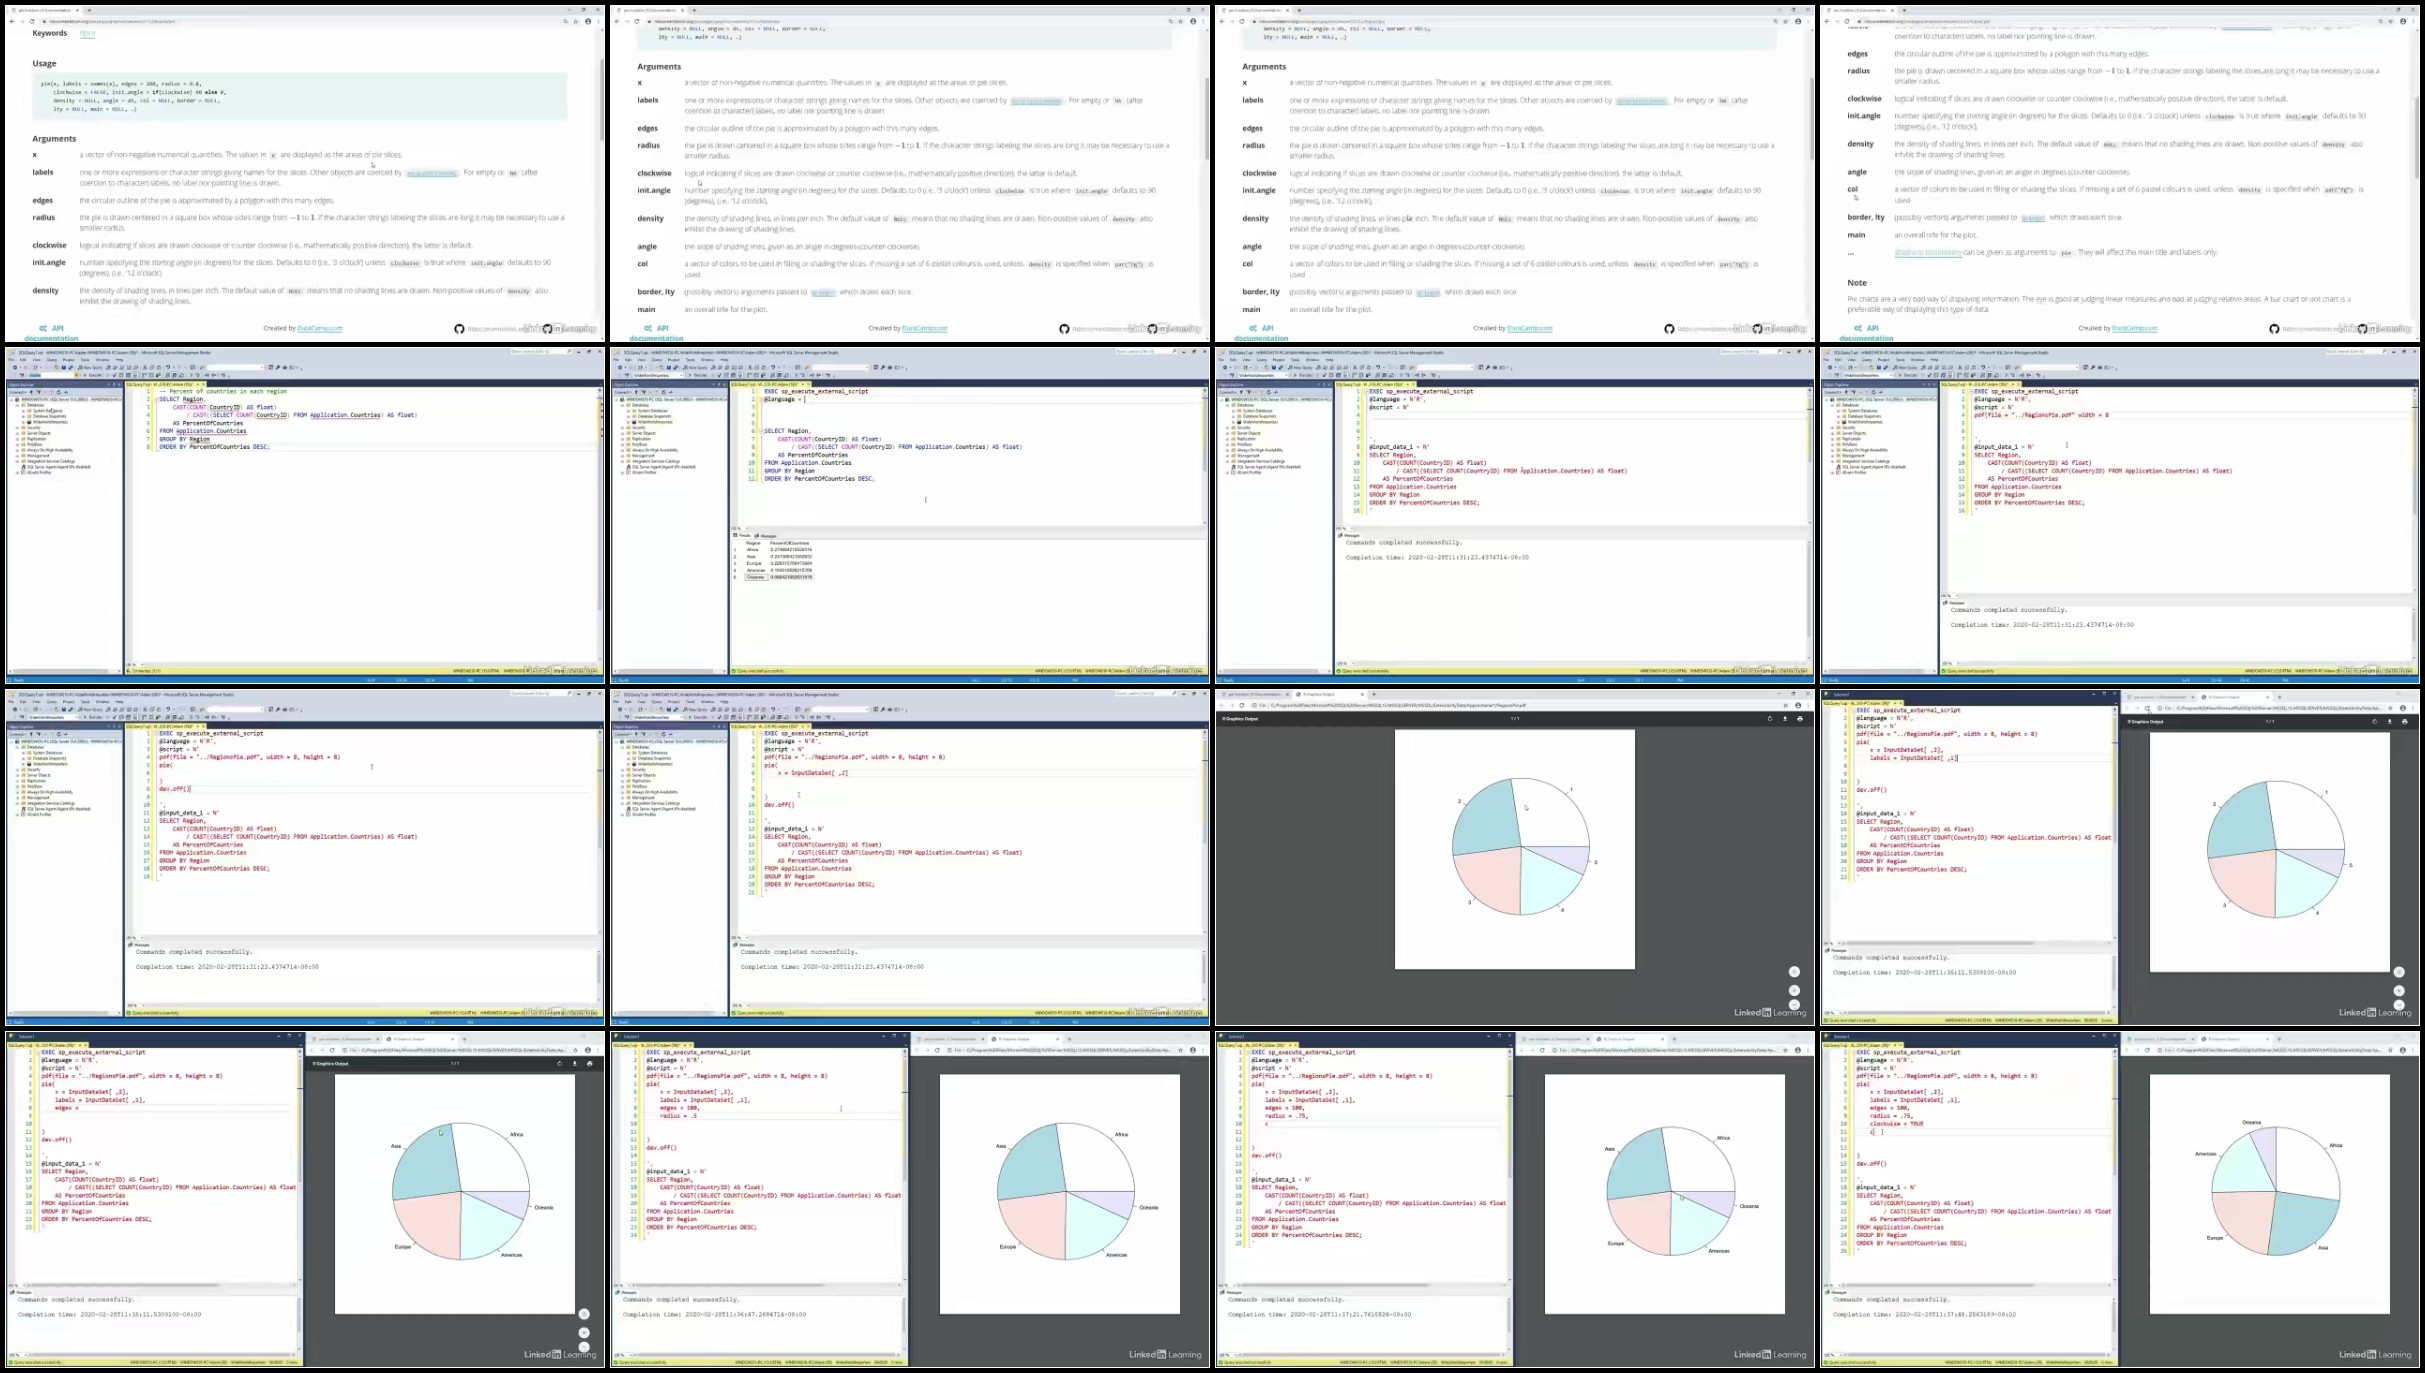Bookmark page with star icon in Keywords frame
This screenshot has width=2425, height=1373.
[x=576, y=21]
